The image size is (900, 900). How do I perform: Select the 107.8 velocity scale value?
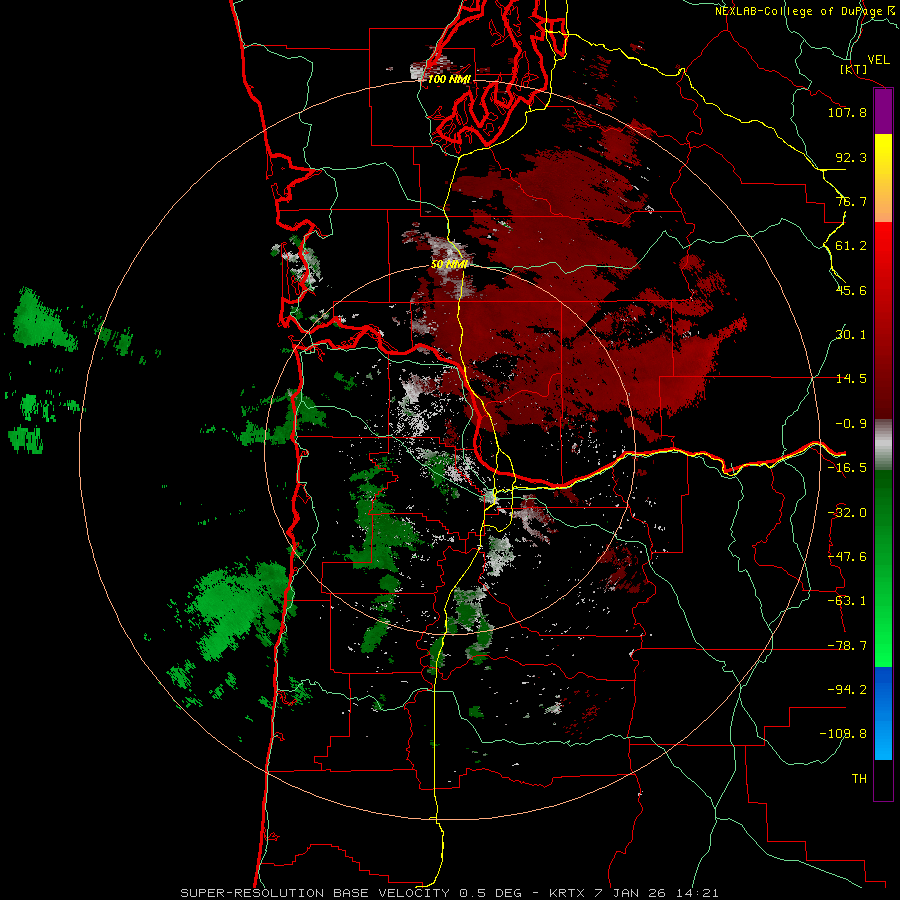[847, 112]
